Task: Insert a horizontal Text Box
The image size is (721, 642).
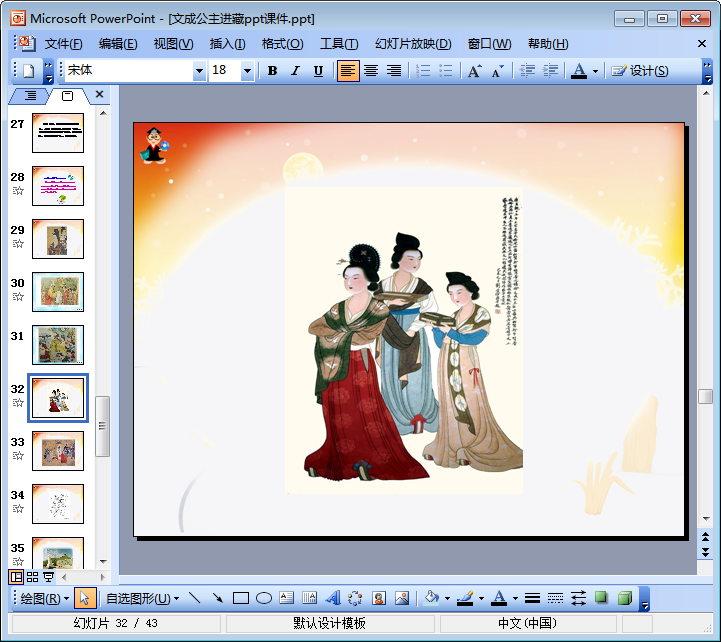Action: (x=286, y=598)
